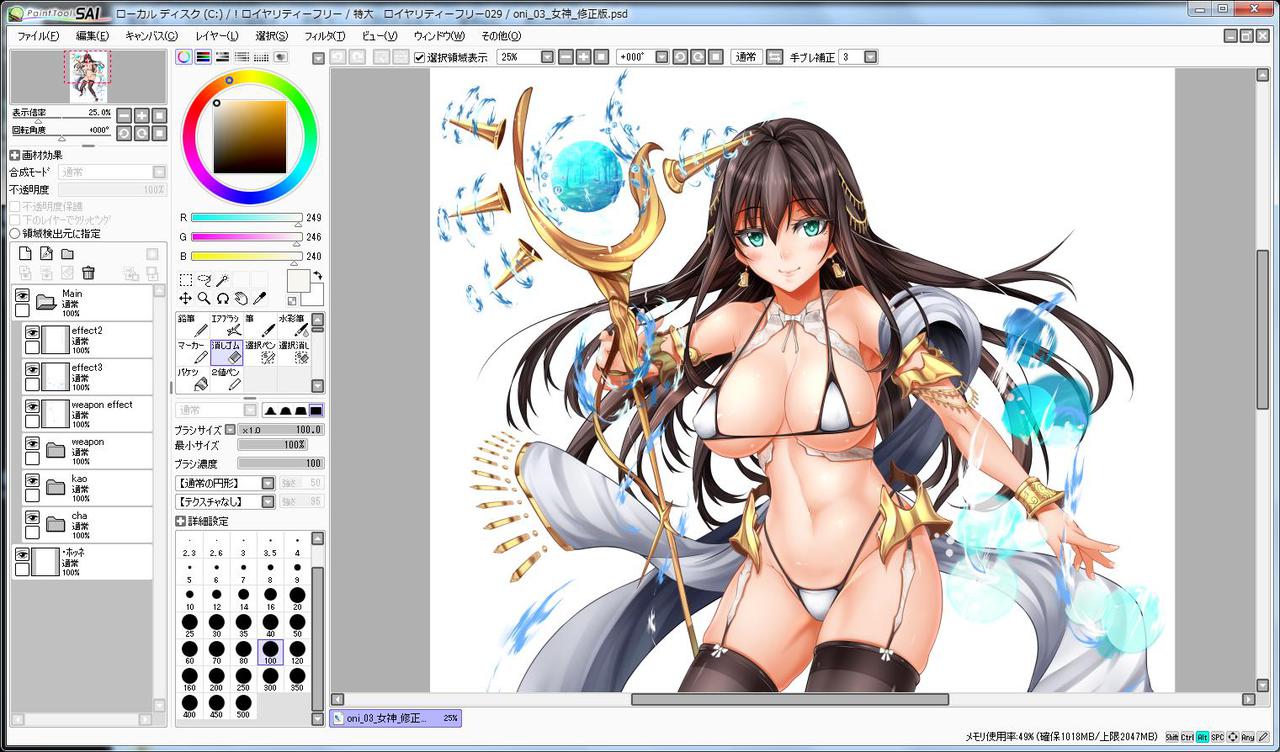The image size is (1280, 752).
Task: Open the 【テクスチャなし】 texture dropdown
Action: pos(268,501)
